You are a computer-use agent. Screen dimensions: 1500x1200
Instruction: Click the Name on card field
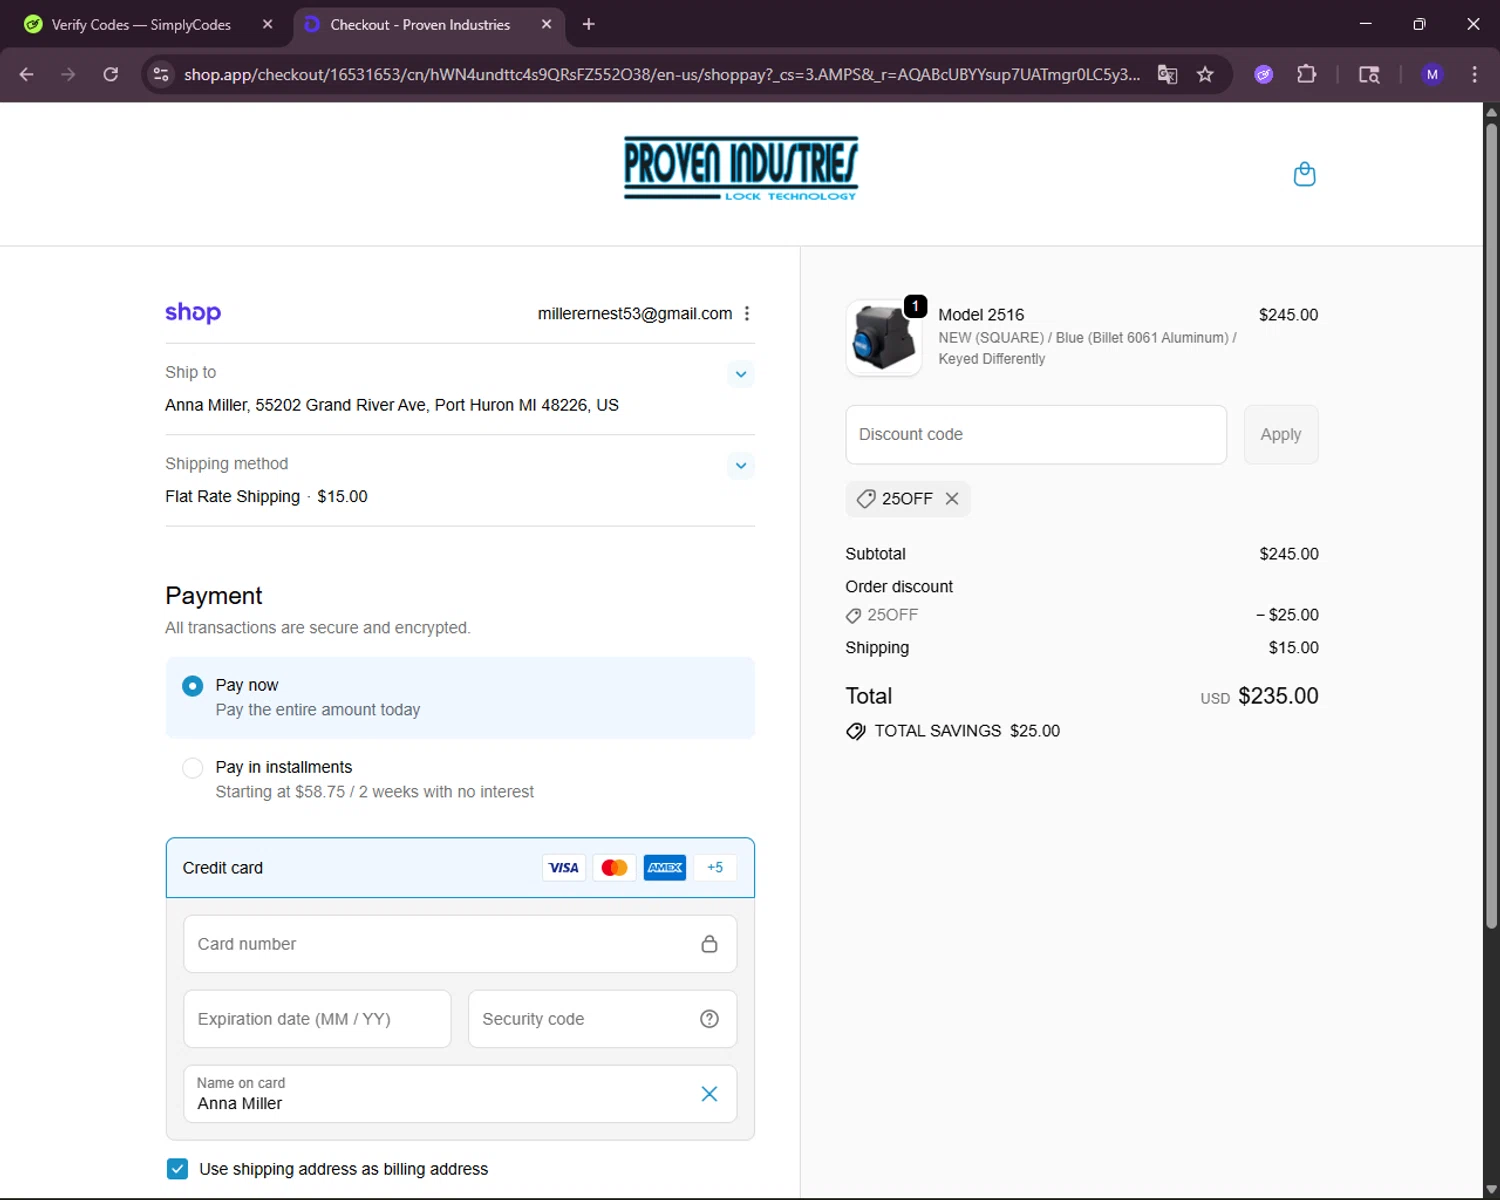pyautogui.click(x=460, y=1094)
